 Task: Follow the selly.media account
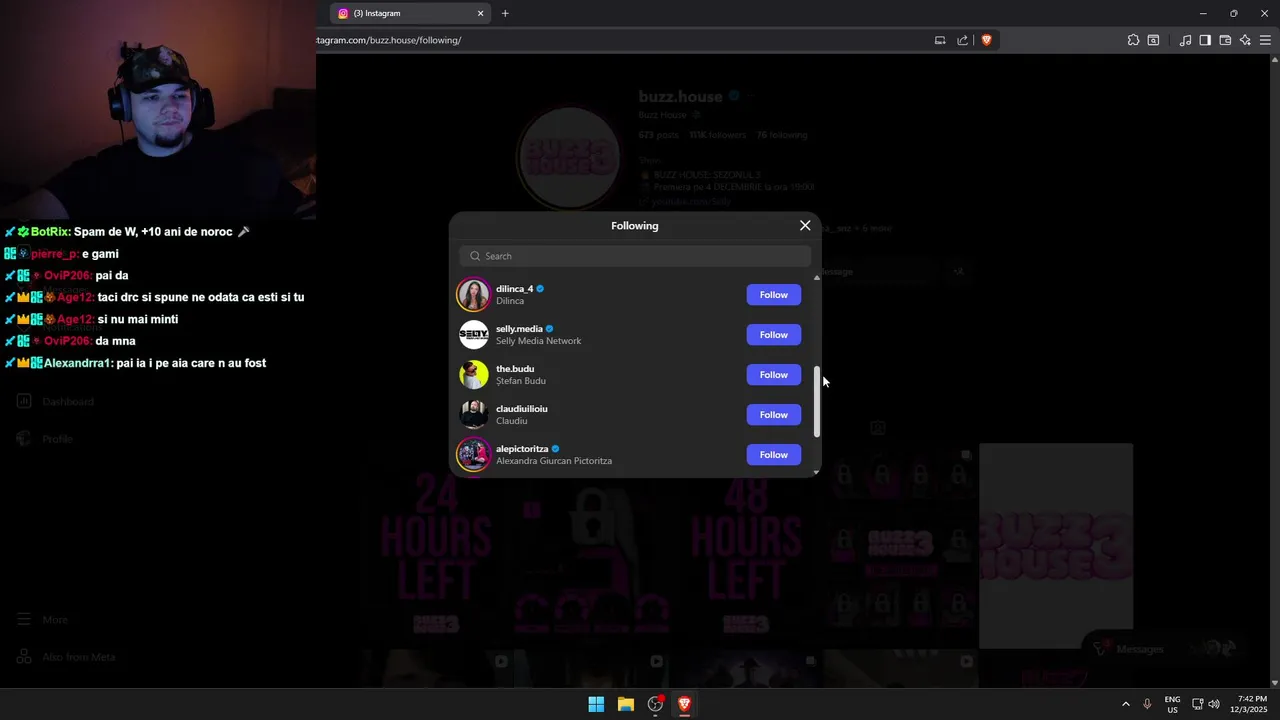click(773, 335)
